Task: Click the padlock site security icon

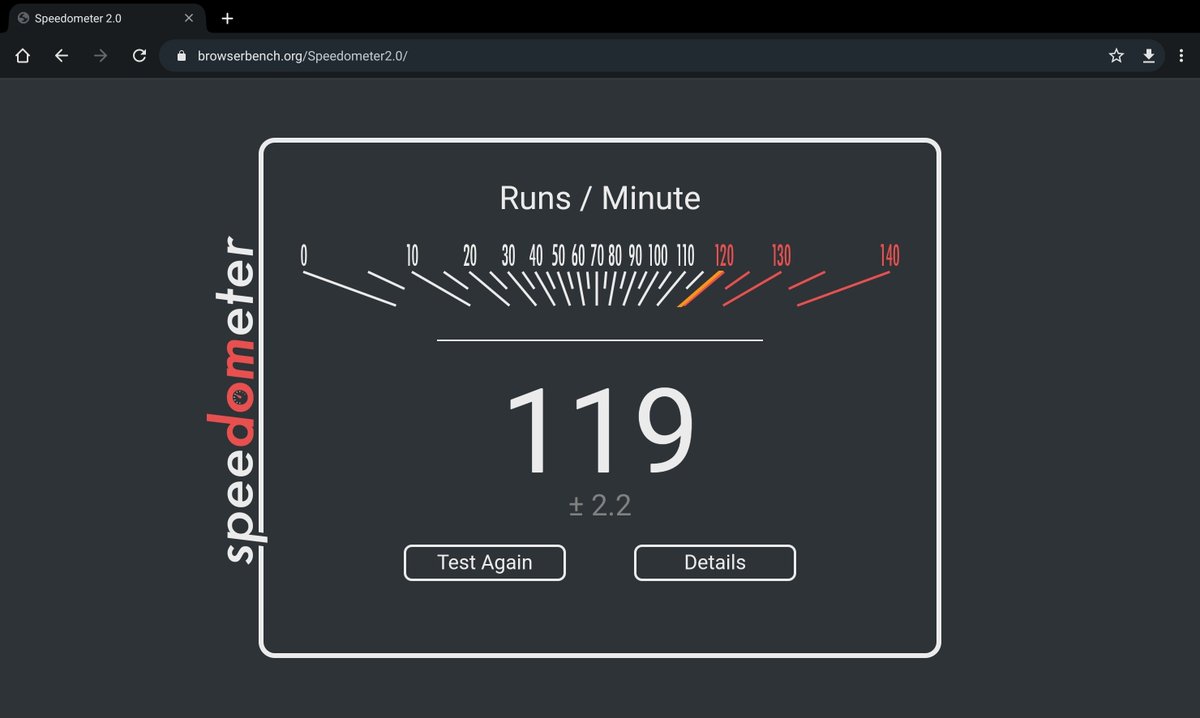Action: click(x=181, y=56)
